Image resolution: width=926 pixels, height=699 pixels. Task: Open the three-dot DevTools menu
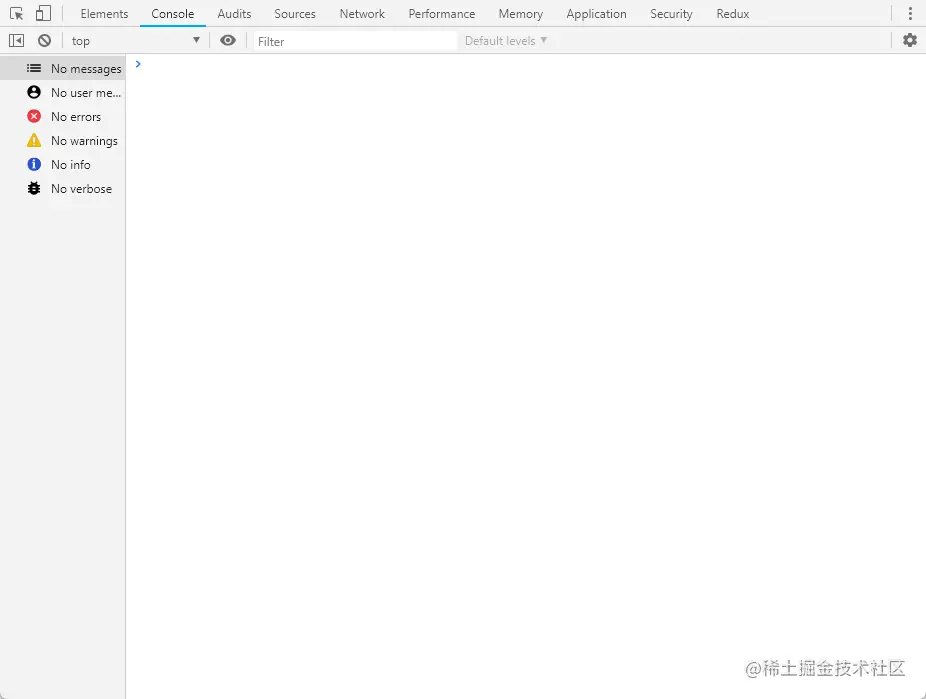click(910, 14)
